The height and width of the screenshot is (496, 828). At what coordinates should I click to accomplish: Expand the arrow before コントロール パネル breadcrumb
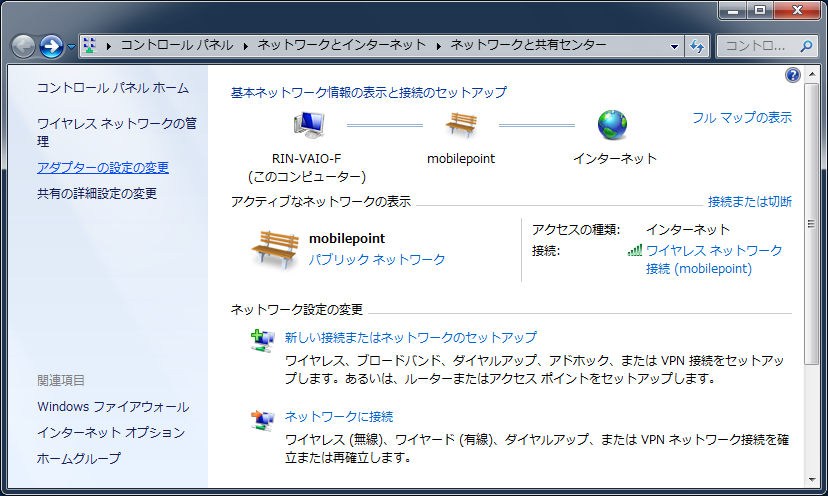(x=108, y=46)
